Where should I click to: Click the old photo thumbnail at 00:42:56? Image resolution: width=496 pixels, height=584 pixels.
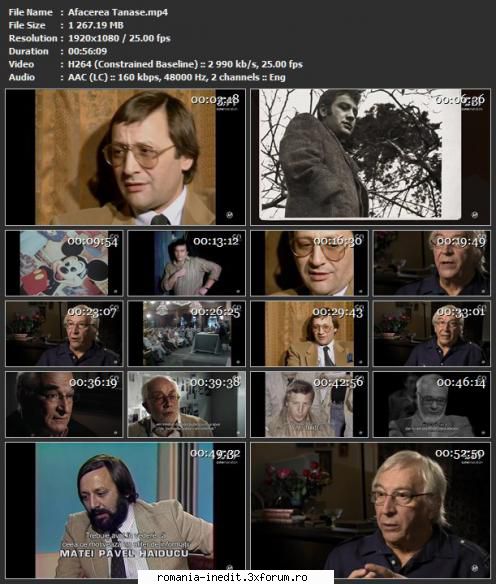[309, 404]
